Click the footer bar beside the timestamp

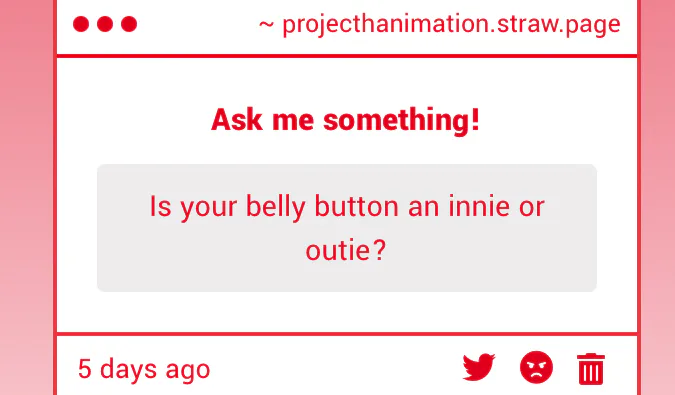336,368
